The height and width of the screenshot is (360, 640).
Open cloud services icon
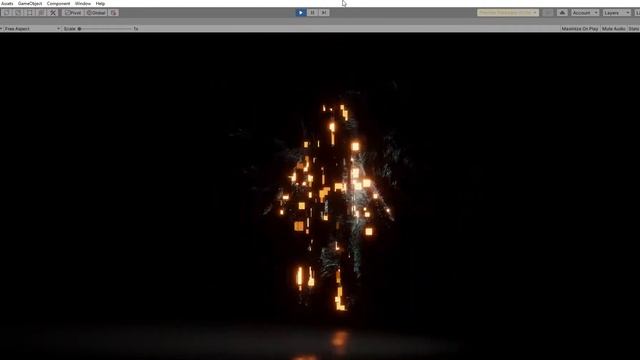tap(562, 13)
